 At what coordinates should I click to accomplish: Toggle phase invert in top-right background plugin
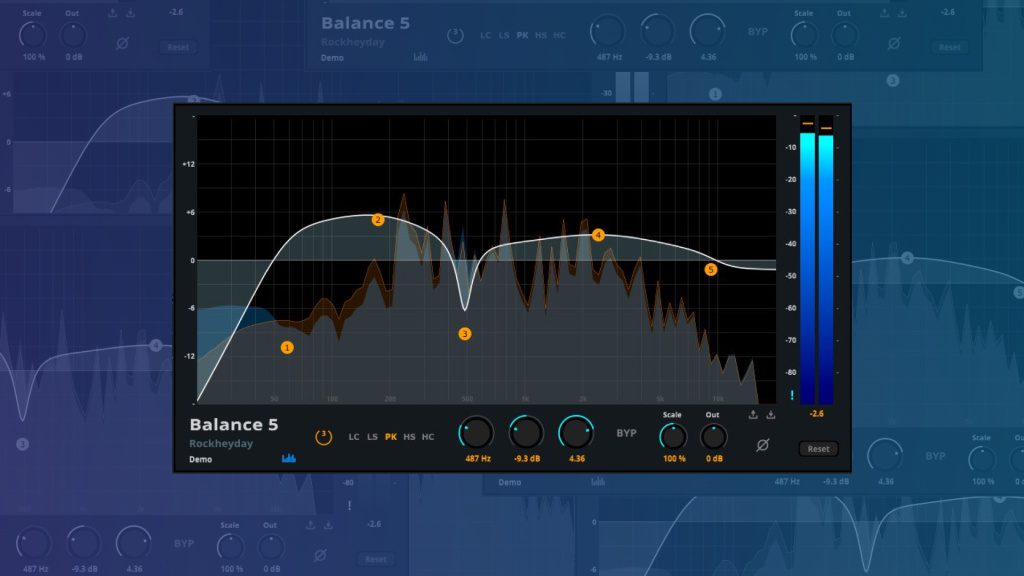pos(894,43)
